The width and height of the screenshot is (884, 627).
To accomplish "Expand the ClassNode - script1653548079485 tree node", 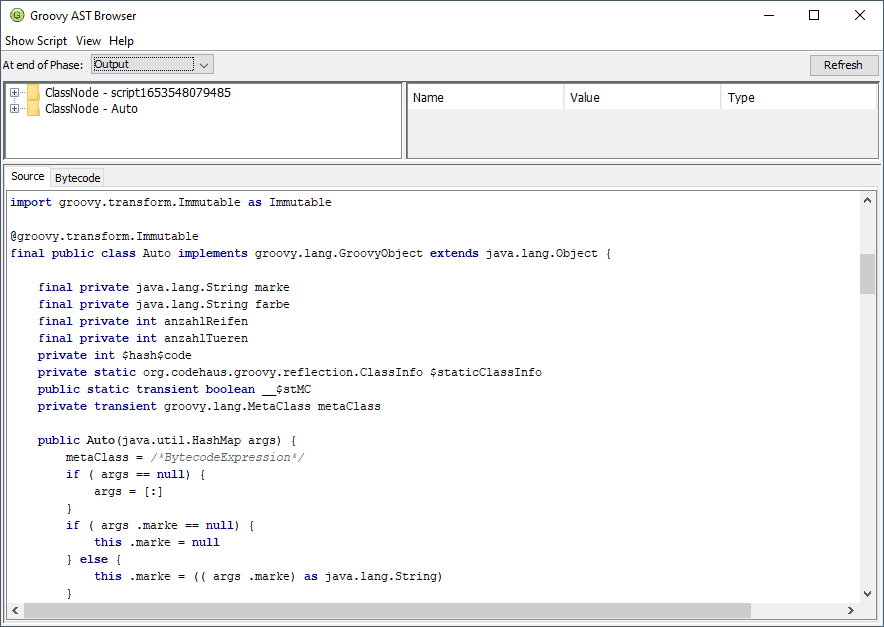I will click(x=14, y=93).
